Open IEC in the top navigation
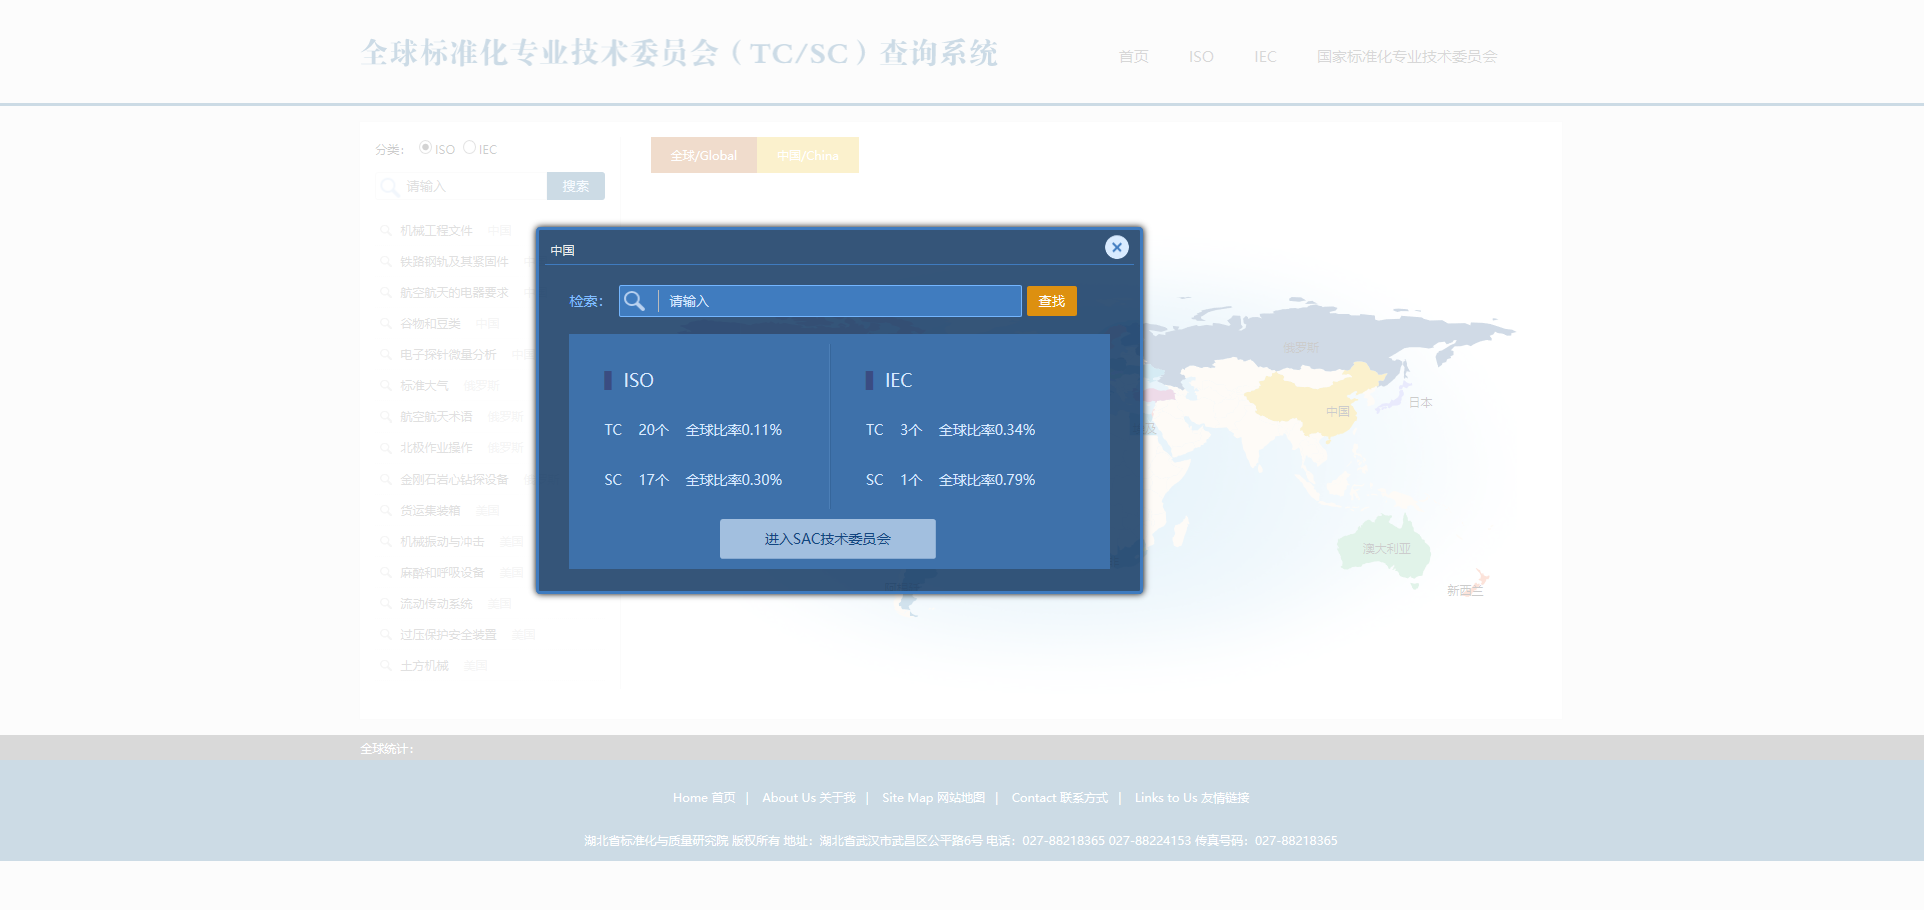 [x=1265, y=57]
